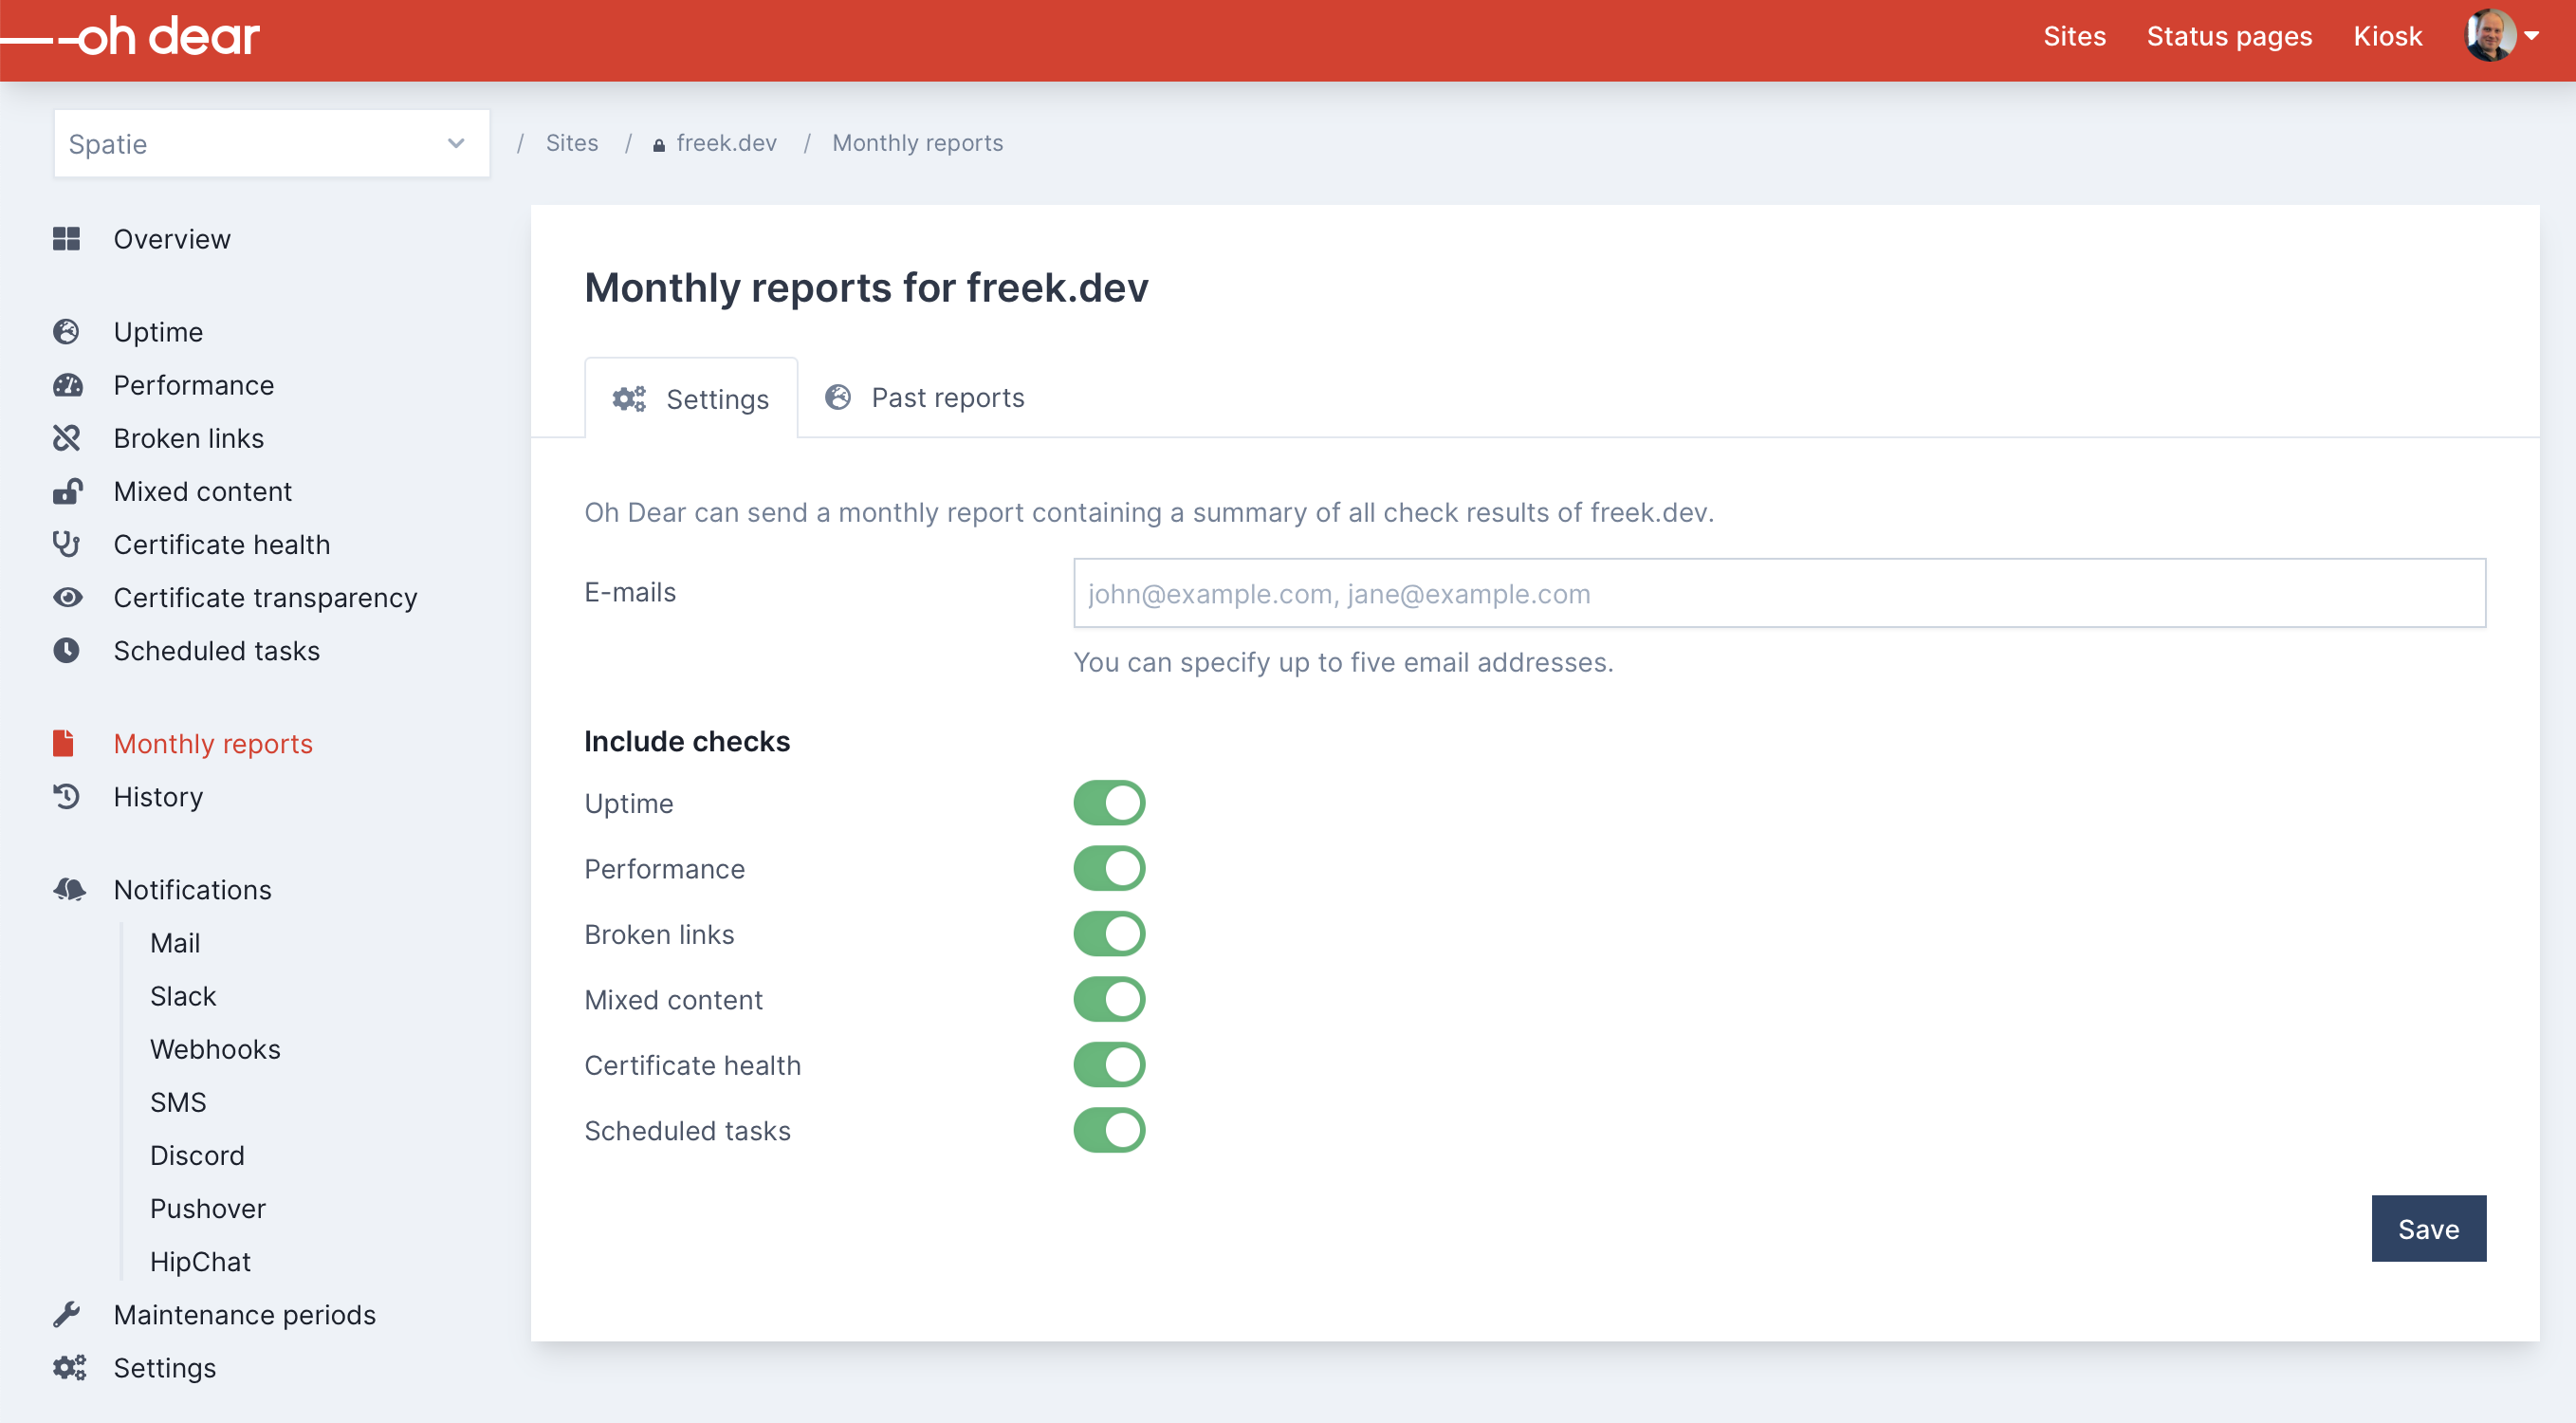Click the user avatar photo
The width and height of the screenshot is (2576, 1423).
(2490, 37)
